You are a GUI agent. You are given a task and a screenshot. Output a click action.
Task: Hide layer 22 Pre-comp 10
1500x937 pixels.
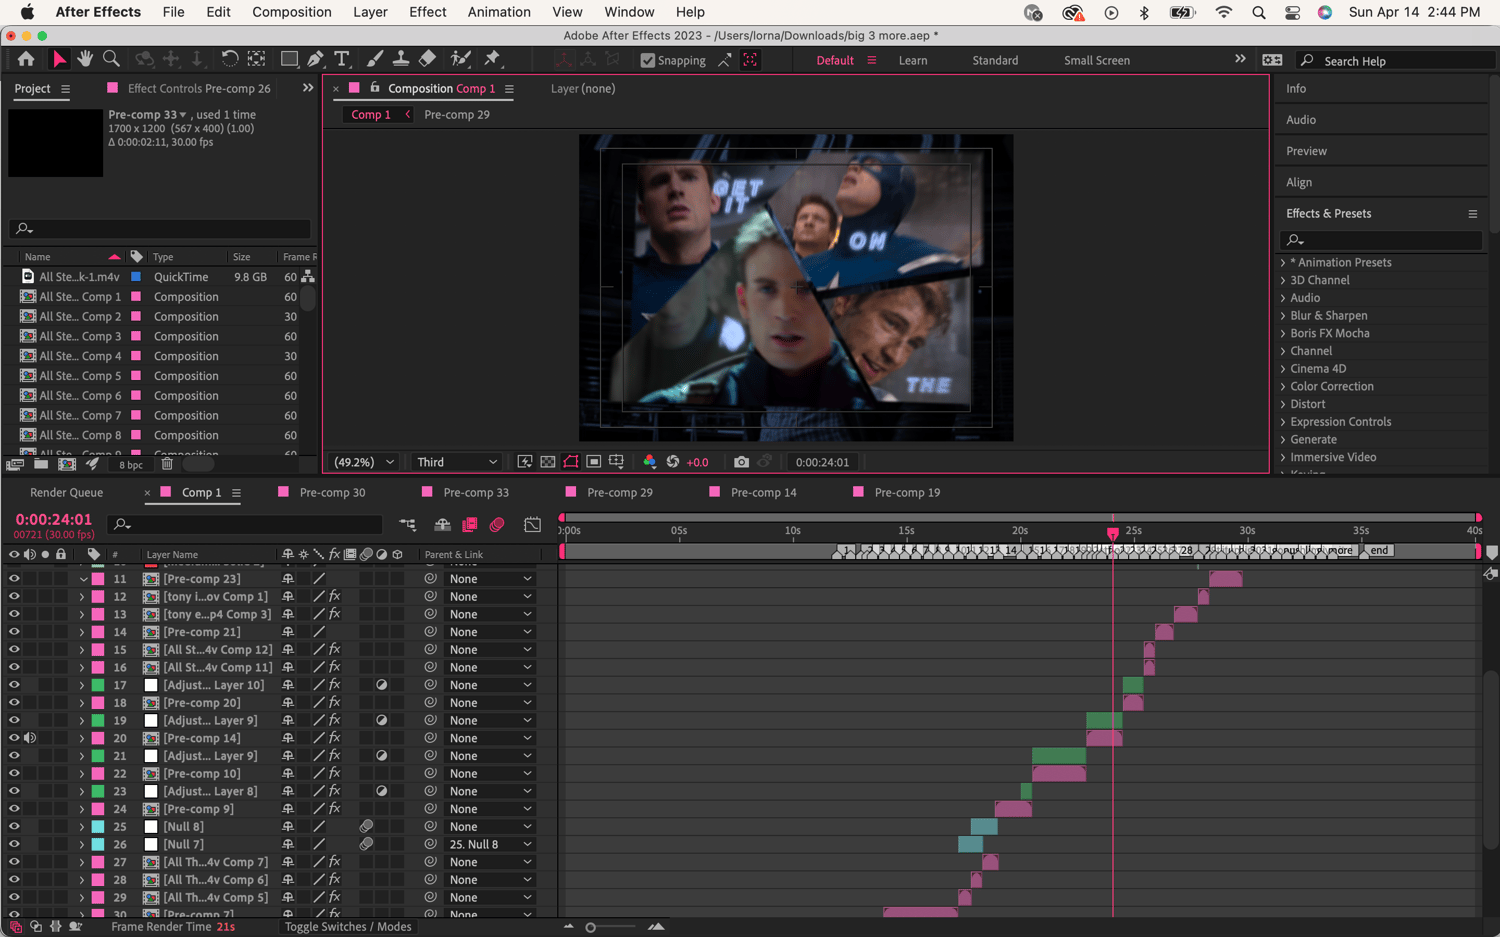pos(14,773)
